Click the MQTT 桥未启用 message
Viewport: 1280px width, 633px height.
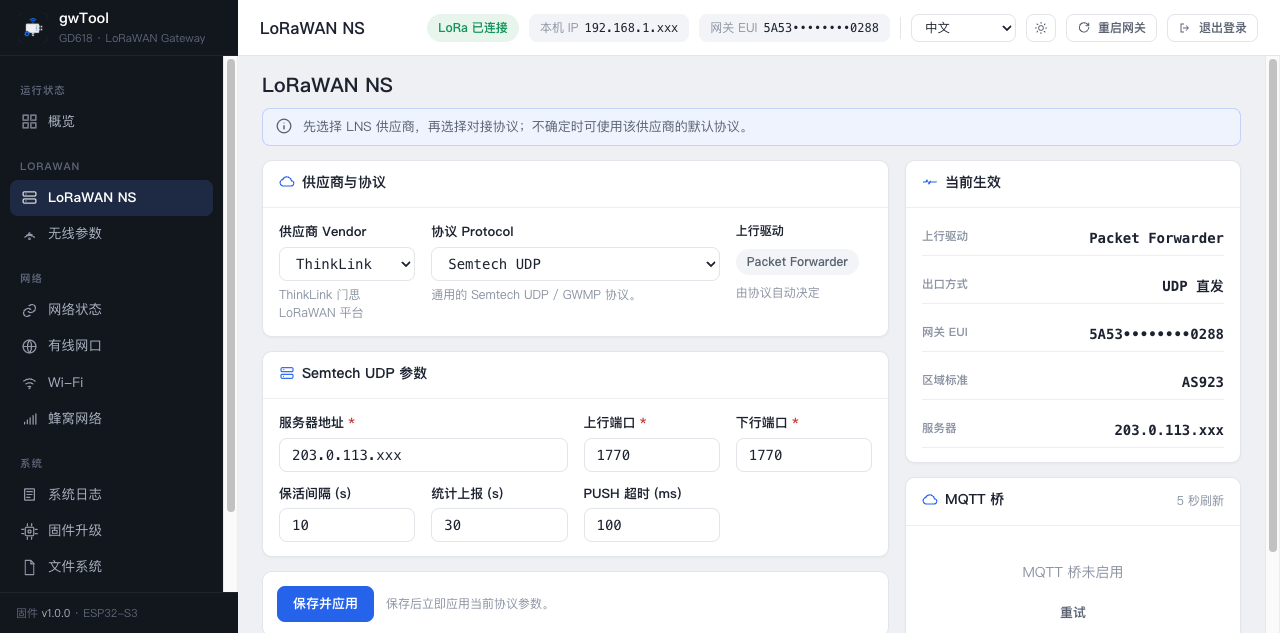(x=1073, y=572)
